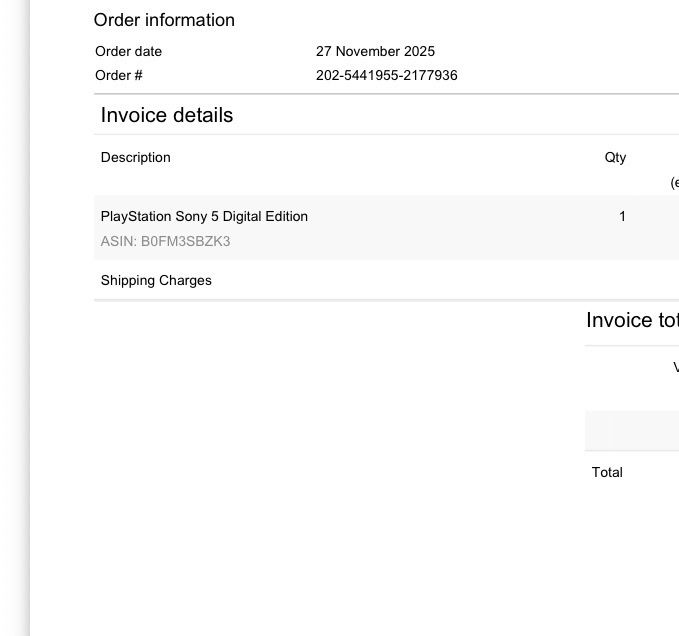Select the order date 27 November 2025
The height and width of the screenshot is (636, 679).
pos(375,51)
